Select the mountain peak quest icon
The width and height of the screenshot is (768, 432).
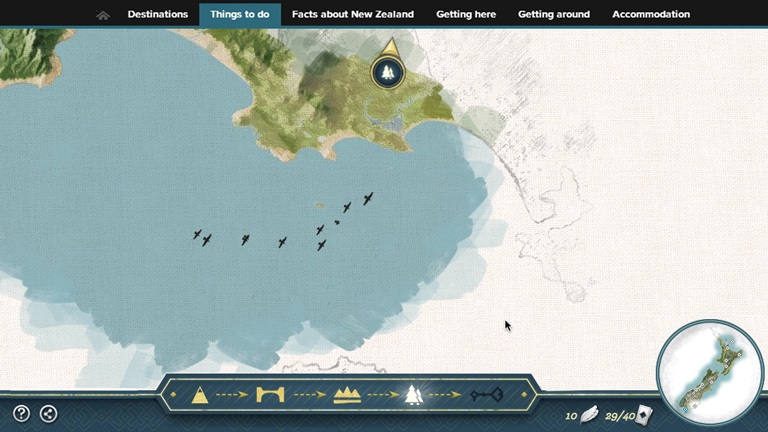(x=200, y=395)
